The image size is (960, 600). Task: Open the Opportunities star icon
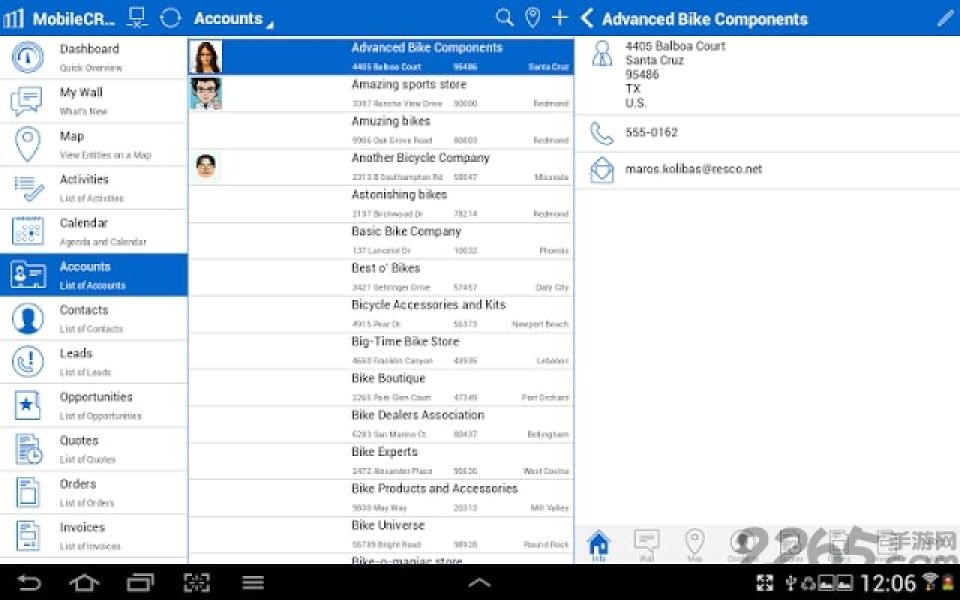point(28,405)
